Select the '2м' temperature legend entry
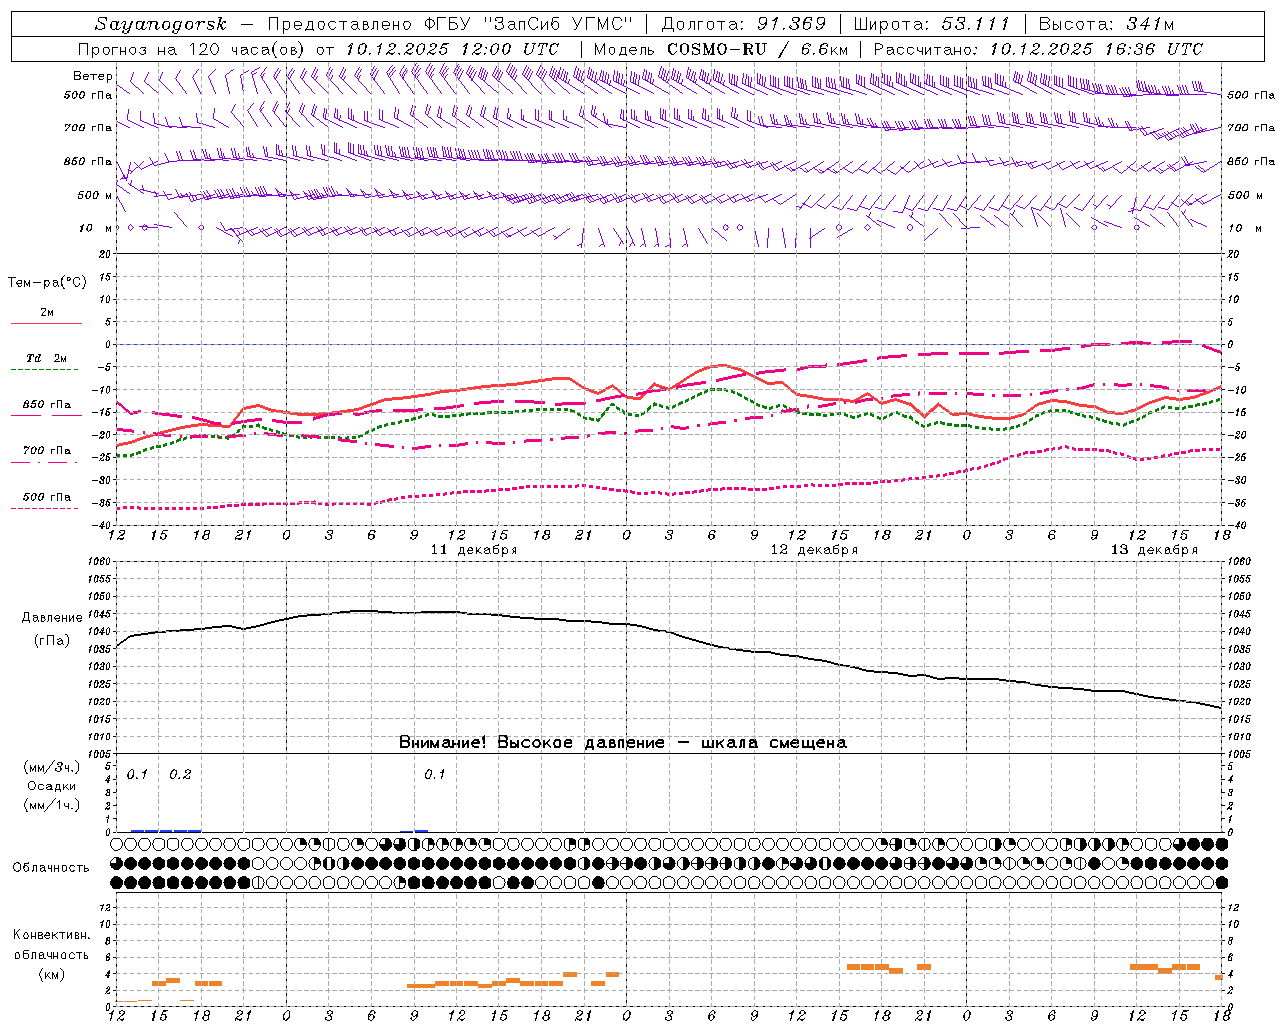 [47, 313]
